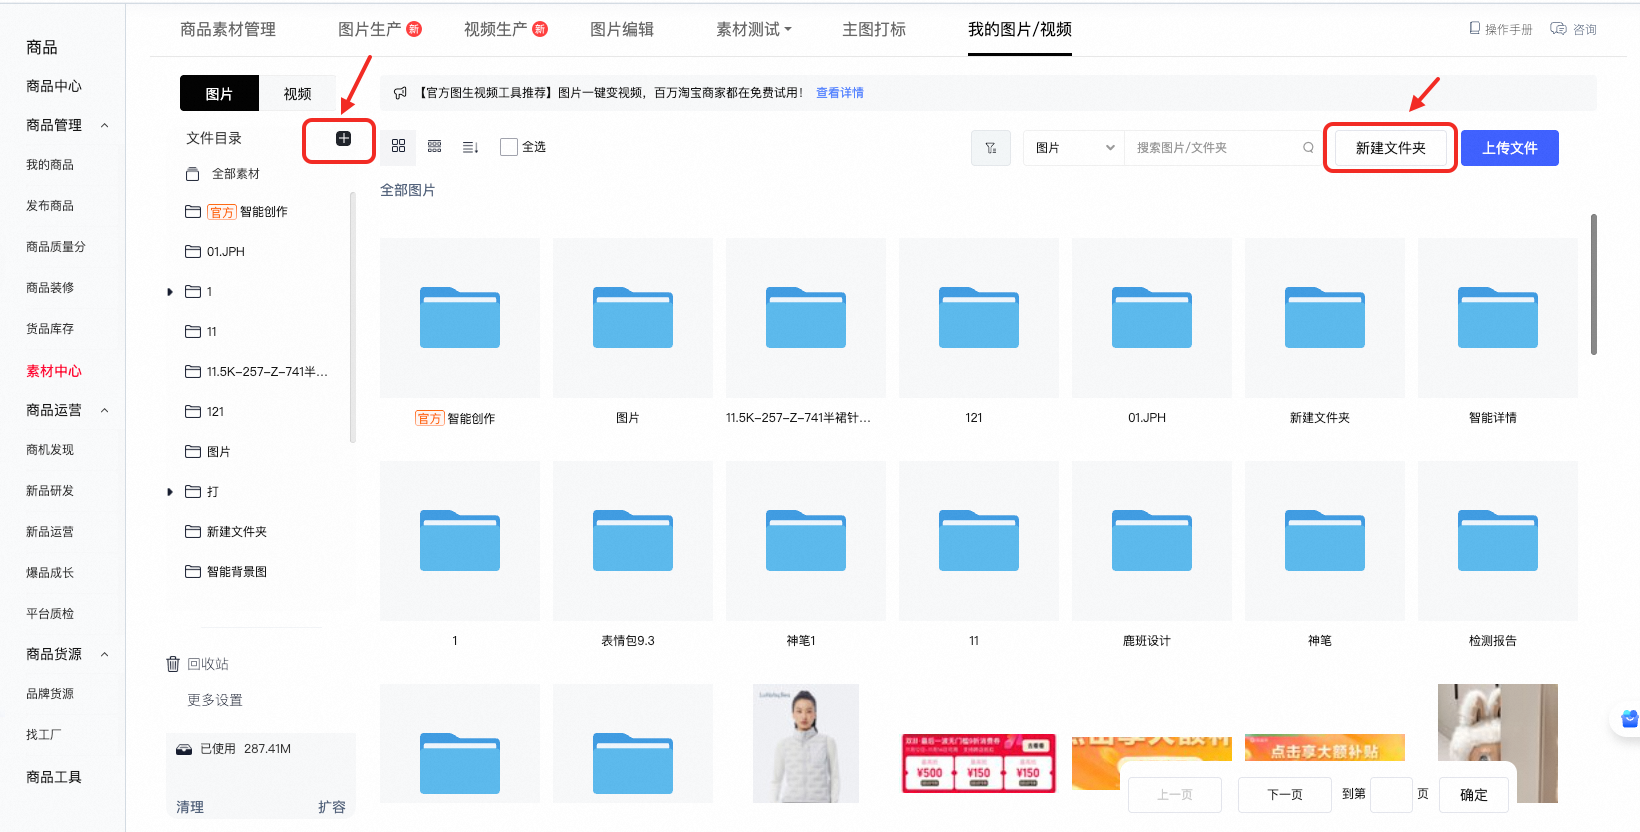Open the sort order icon
This screenshot has width=1640, height=832.
click(x=470, y=147)
